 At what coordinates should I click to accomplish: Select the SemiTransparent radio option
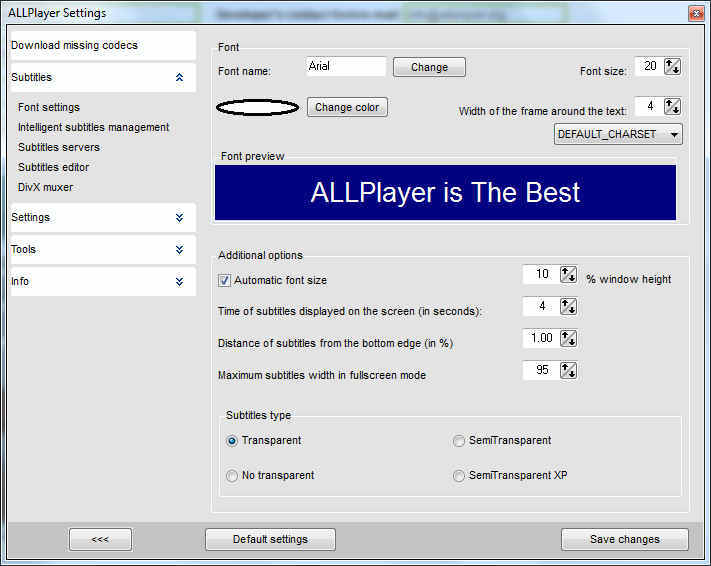coord(458,441)
